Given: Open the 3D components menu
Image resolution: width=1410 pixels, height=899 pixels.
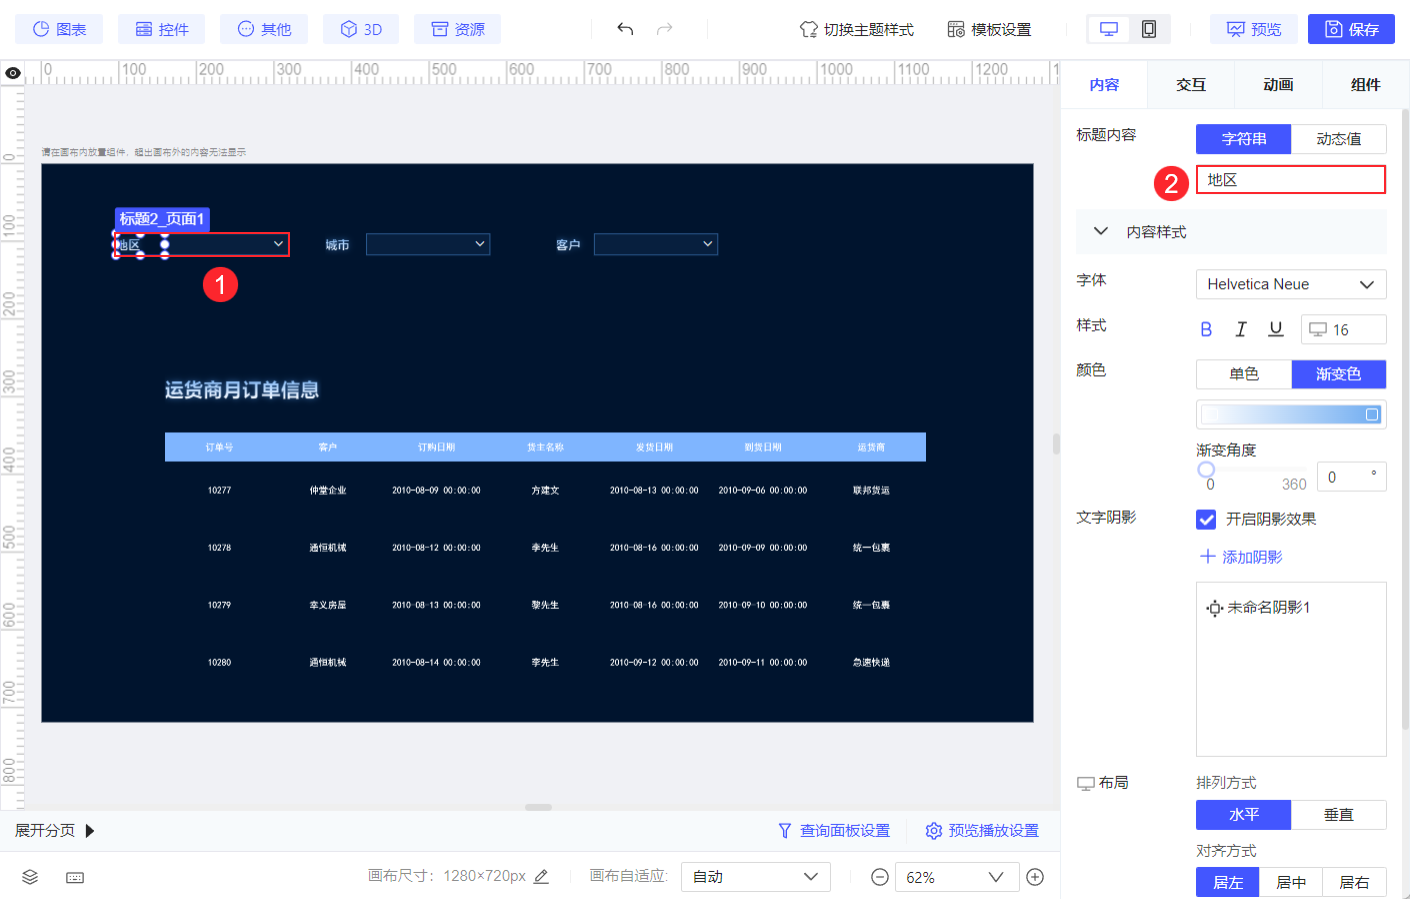Looking at the screenshot, I should coord(361,29).
